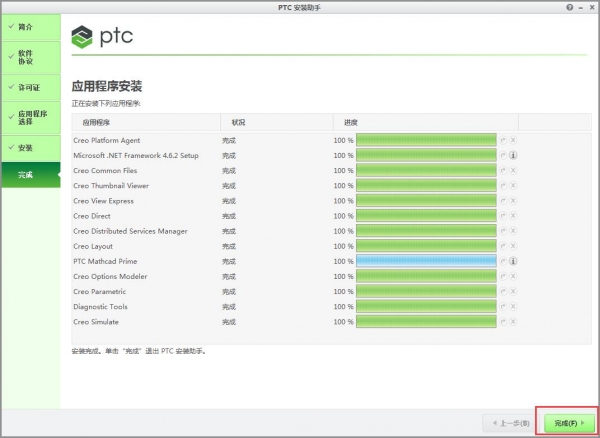Go to the 许可证 step in the sidebar

[x=31, y=88]
